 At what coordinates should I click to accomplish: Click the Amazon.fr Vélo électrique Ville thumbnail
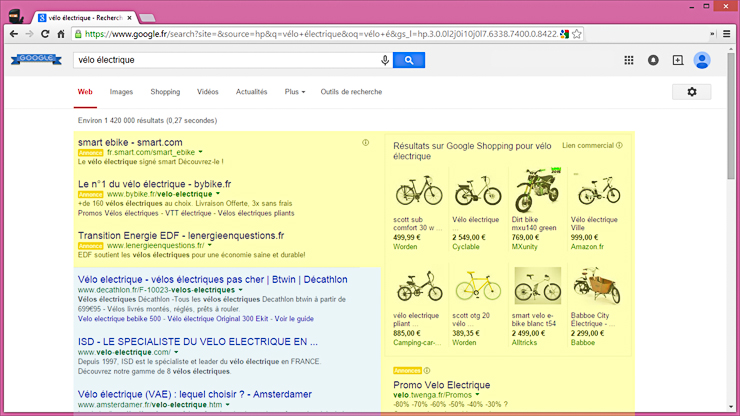click(x=599, y=190)
